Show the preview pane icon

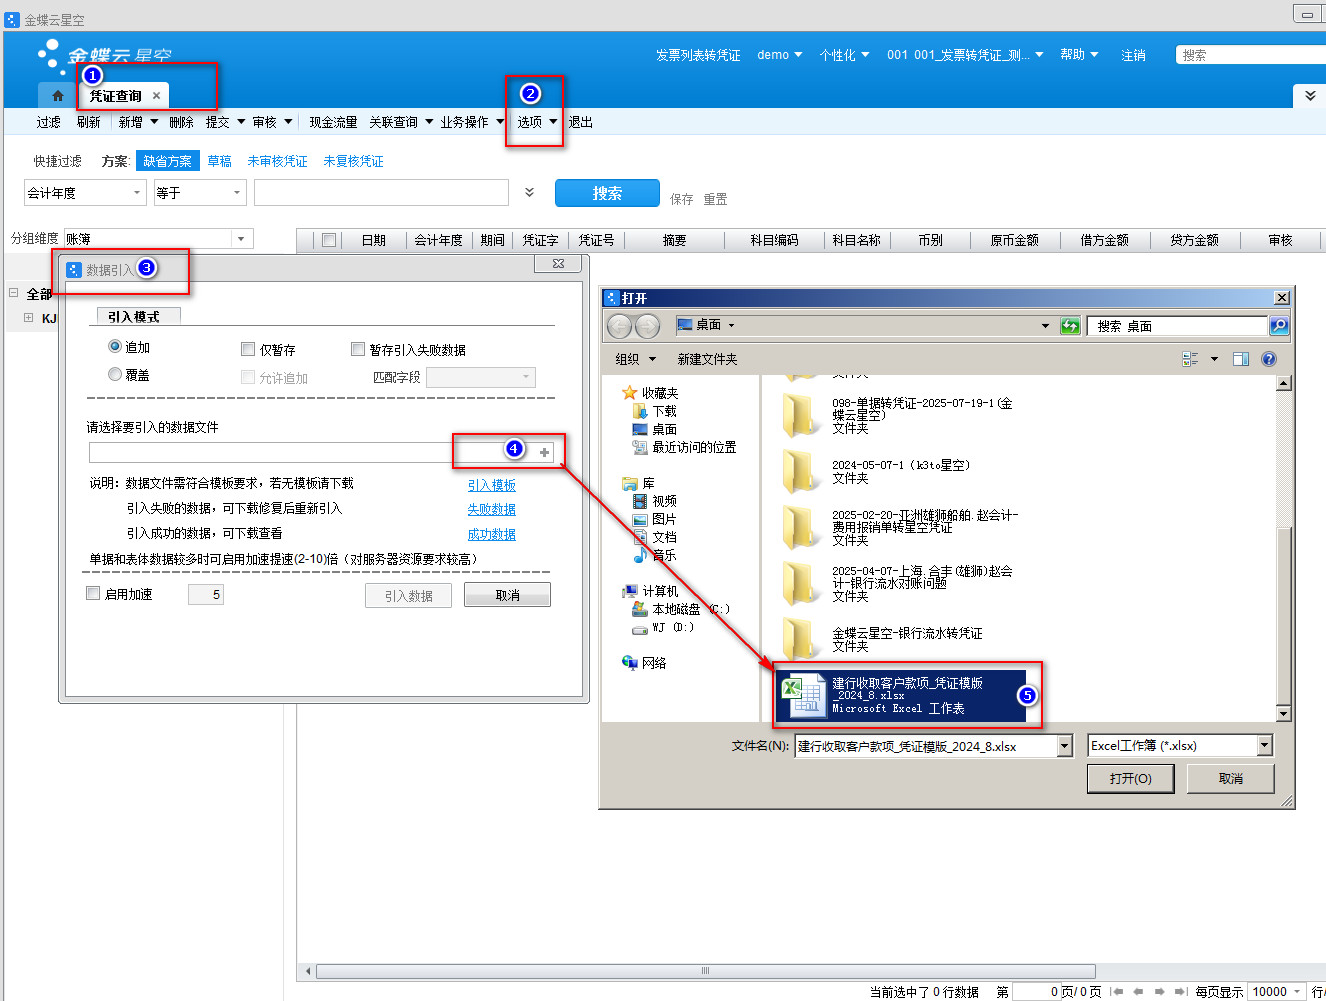click(1241, 359)
